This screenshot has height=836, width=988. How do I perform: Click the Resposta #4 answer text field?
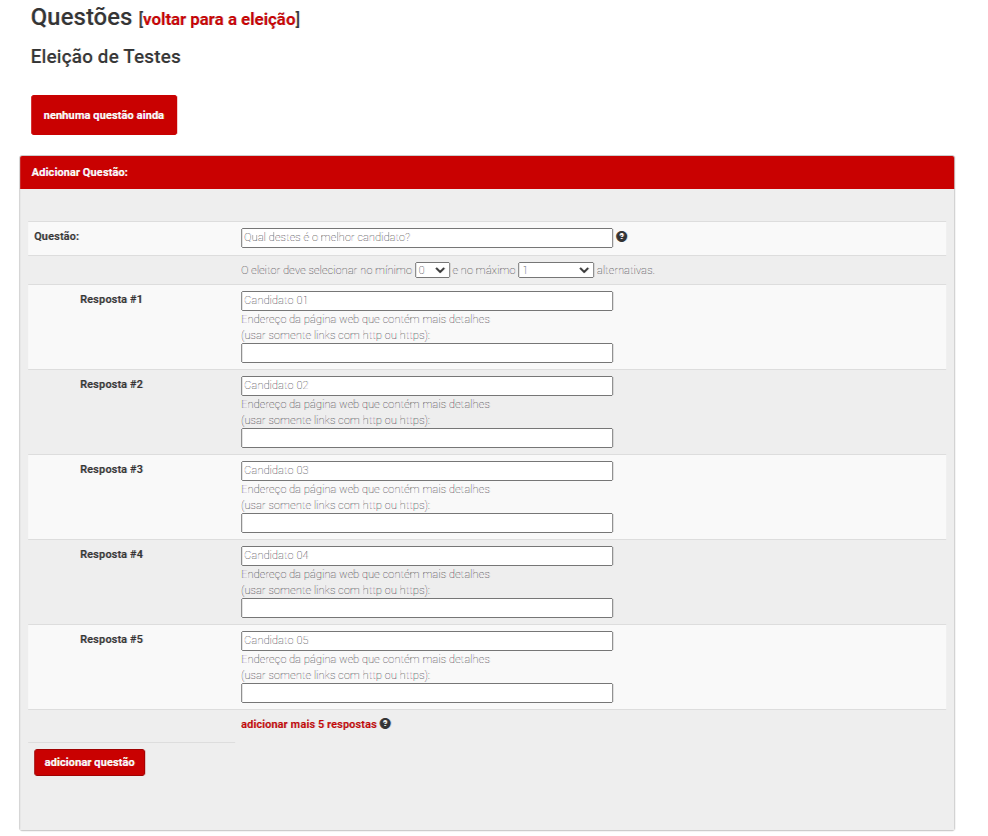click(426, 556)
